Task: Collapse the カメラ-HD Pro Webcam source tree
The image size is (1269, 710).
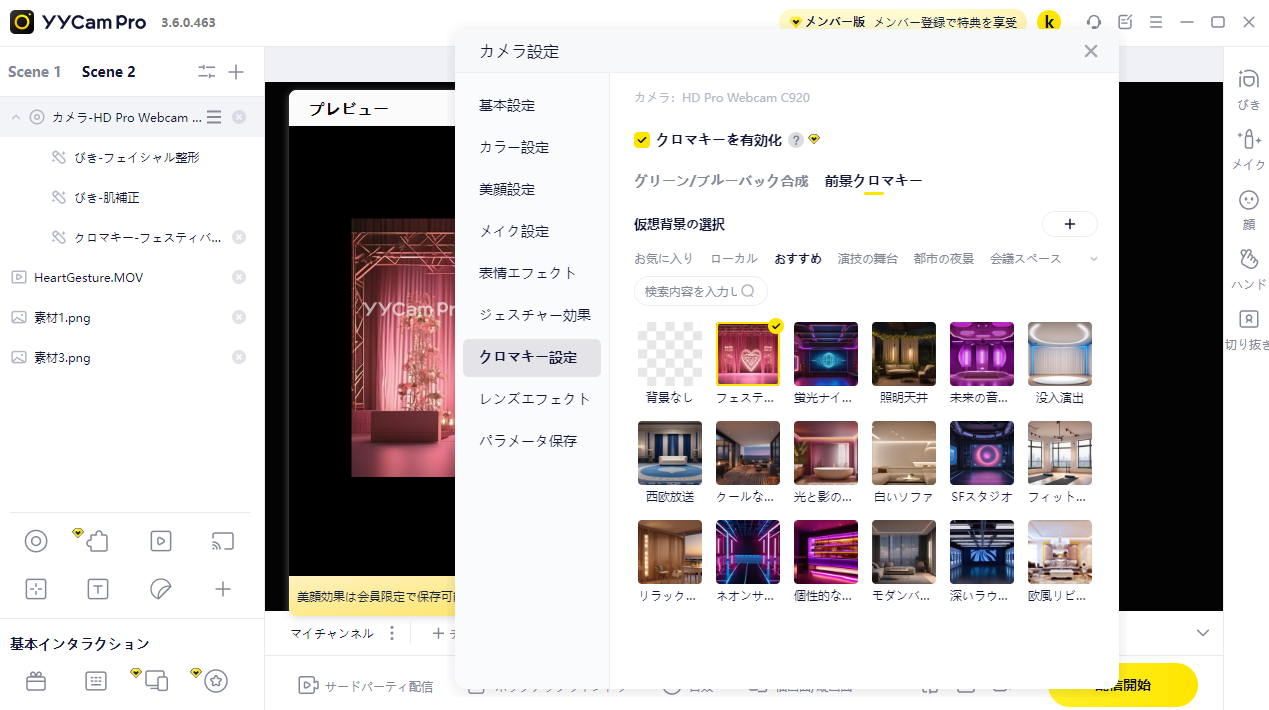Action: 16,117
